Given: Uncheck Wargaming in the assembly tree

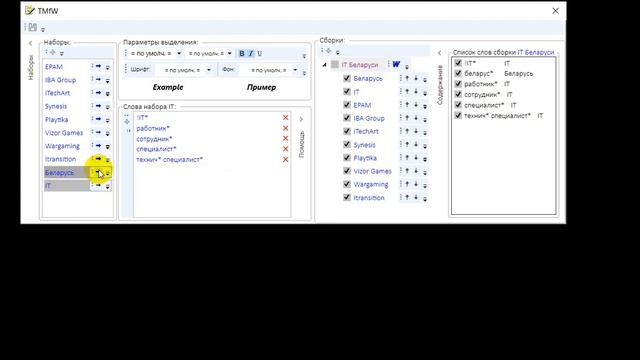Looking at the screenshot, I should [x=347, y=184].
